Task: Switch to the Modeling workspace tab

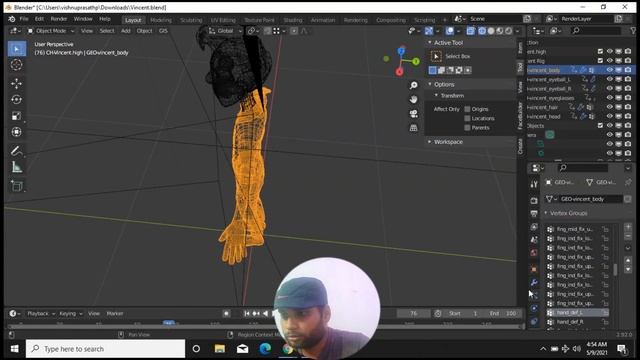Action: [x=161, y=20]
